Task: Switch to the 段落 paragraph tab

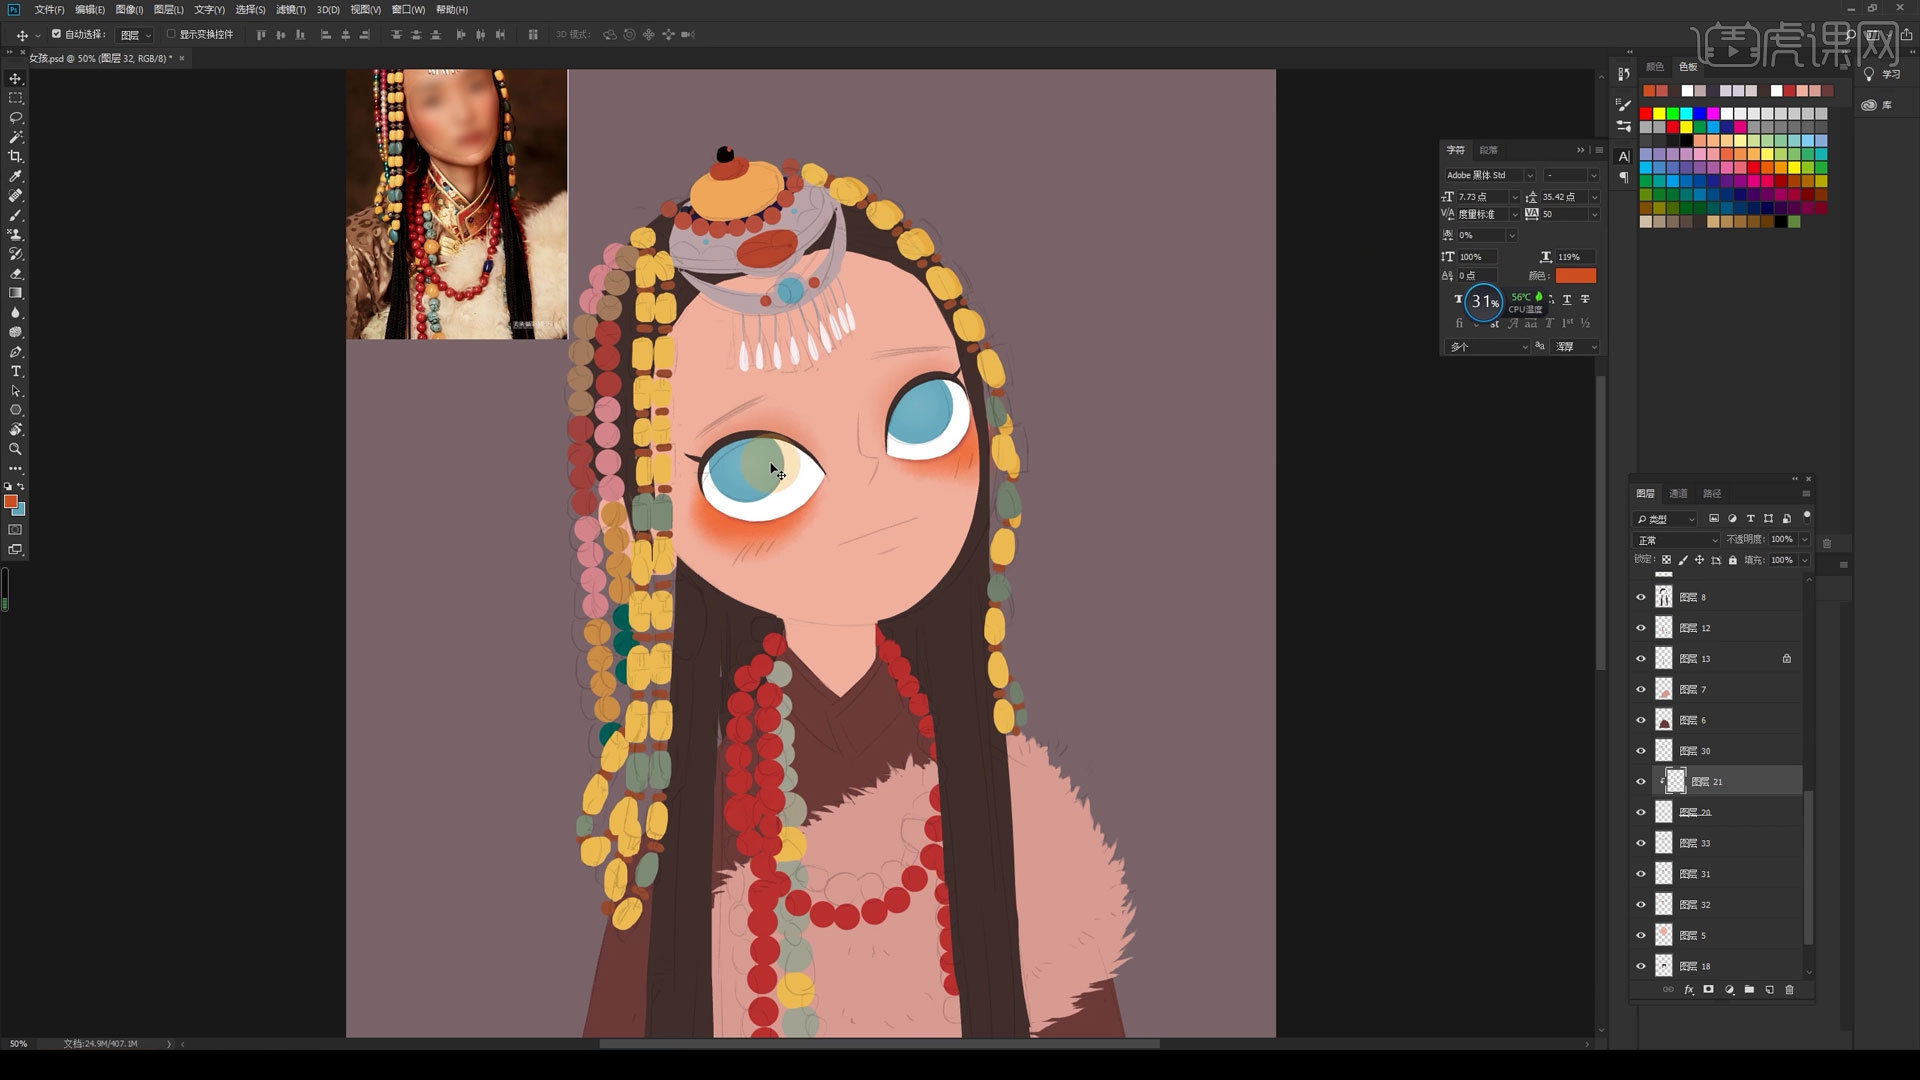Action: pyautogui.click(x=1489, y=150)
